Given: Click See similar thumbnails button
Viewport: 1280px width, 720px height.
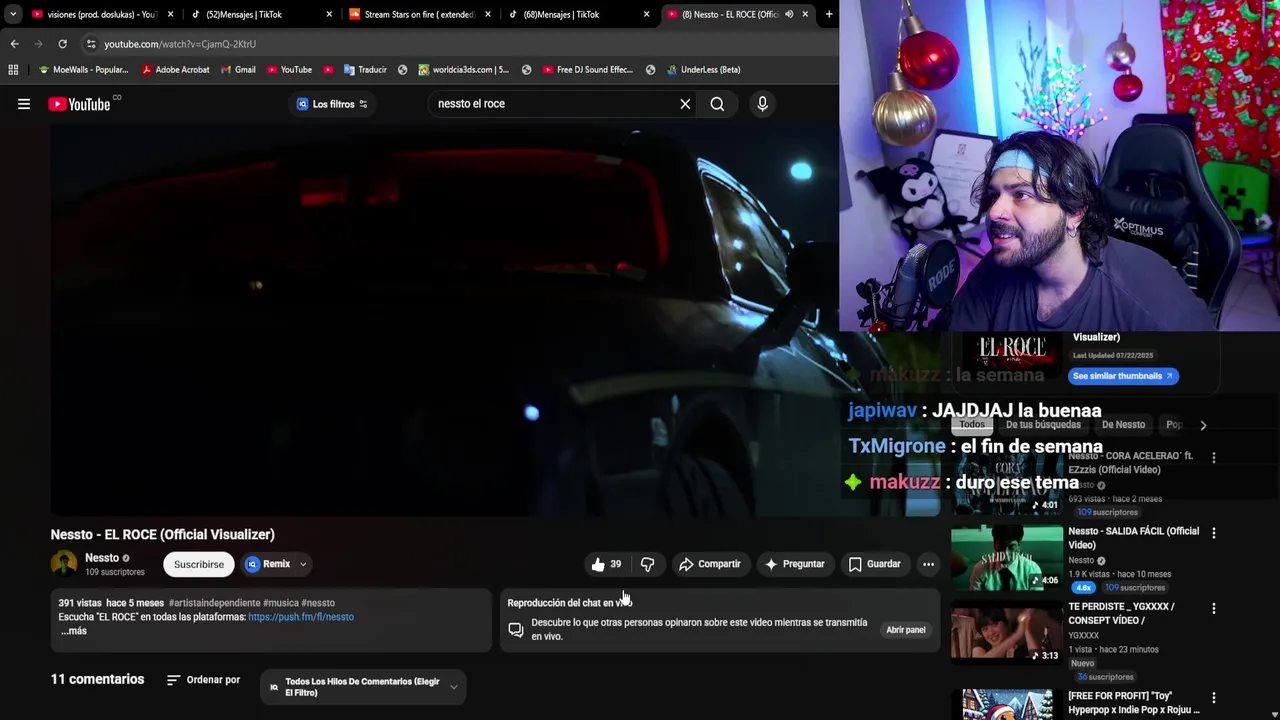Looking at the screenshot, I should click(x=1123, y=376).
